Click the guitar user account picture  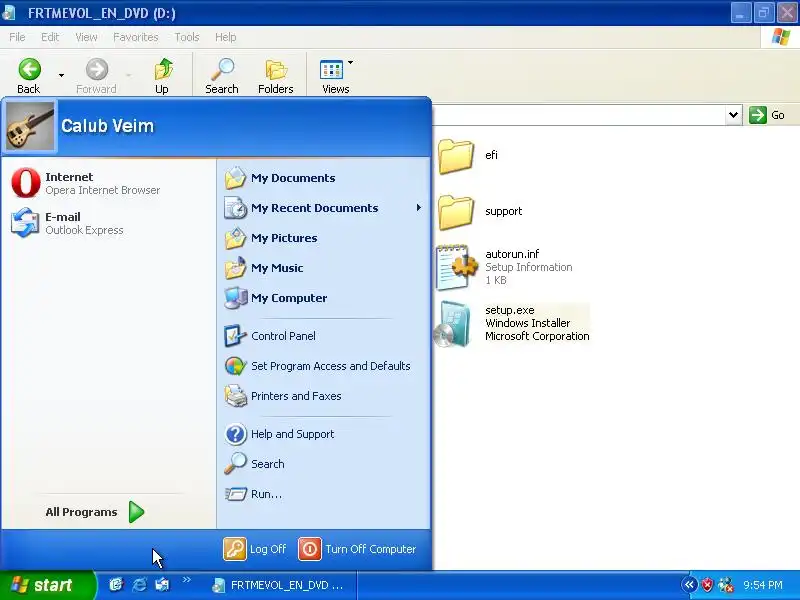pyautogui.click(x=30, y=126)
